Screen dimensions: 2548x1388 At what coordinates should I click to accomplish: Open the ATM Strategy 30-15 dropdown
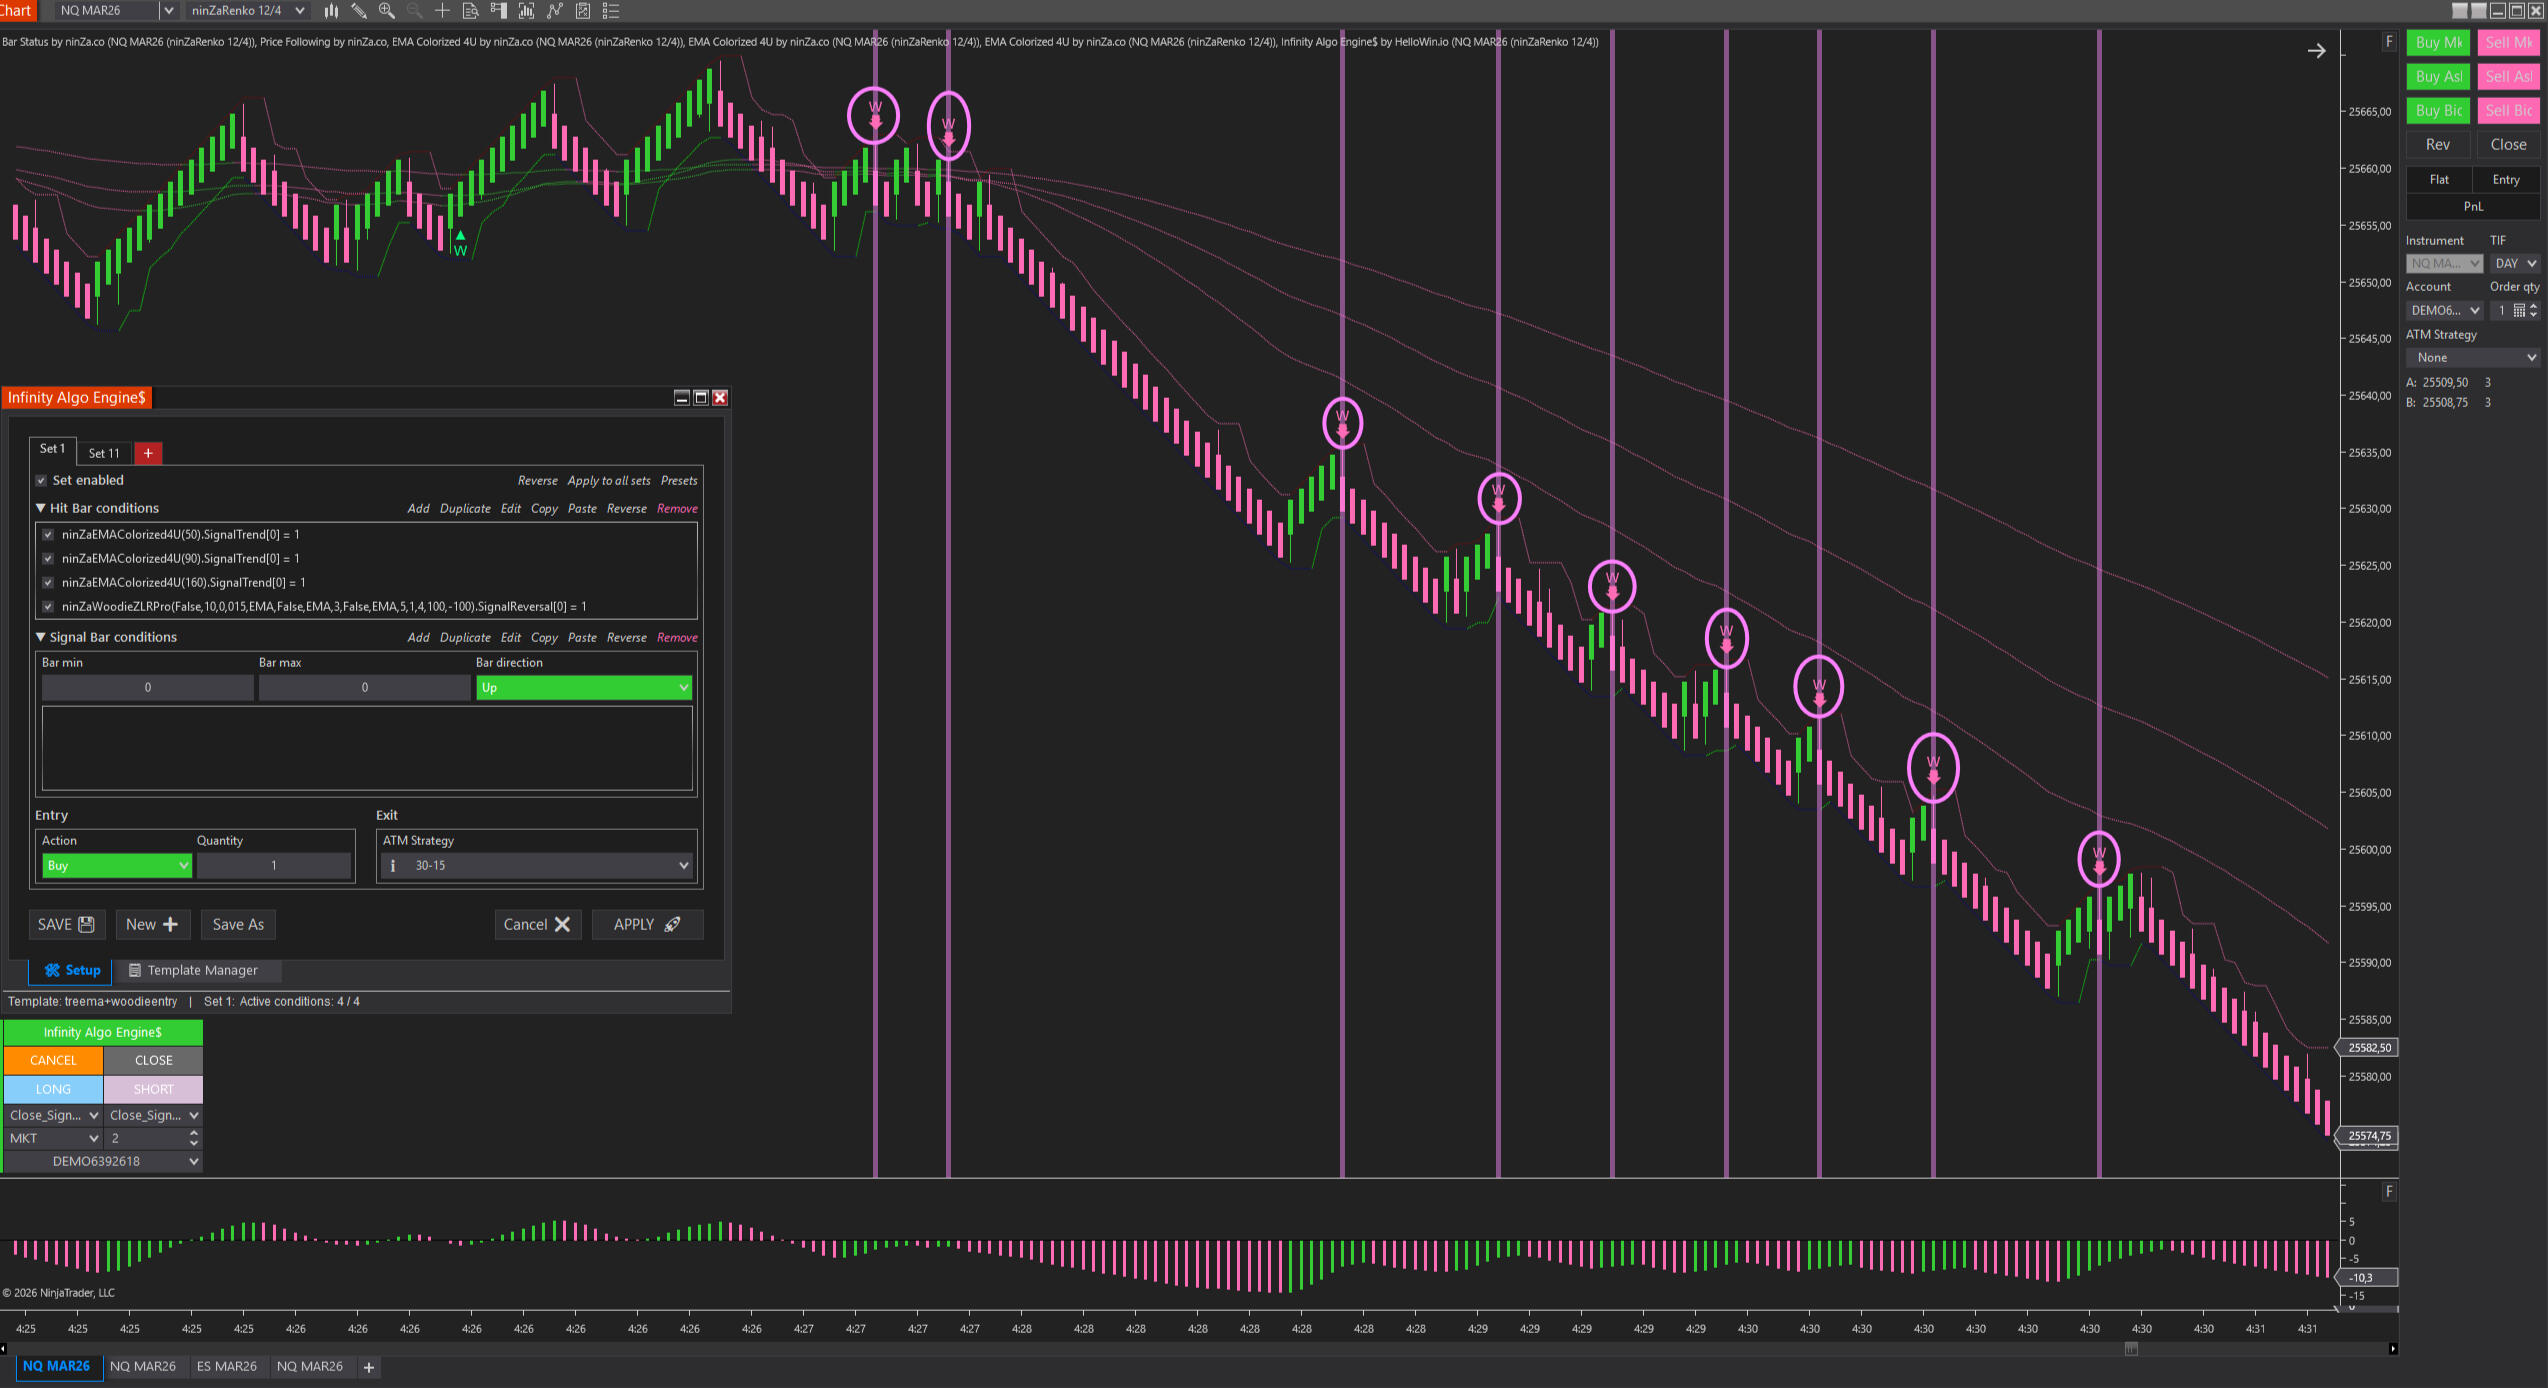(540, 866)
